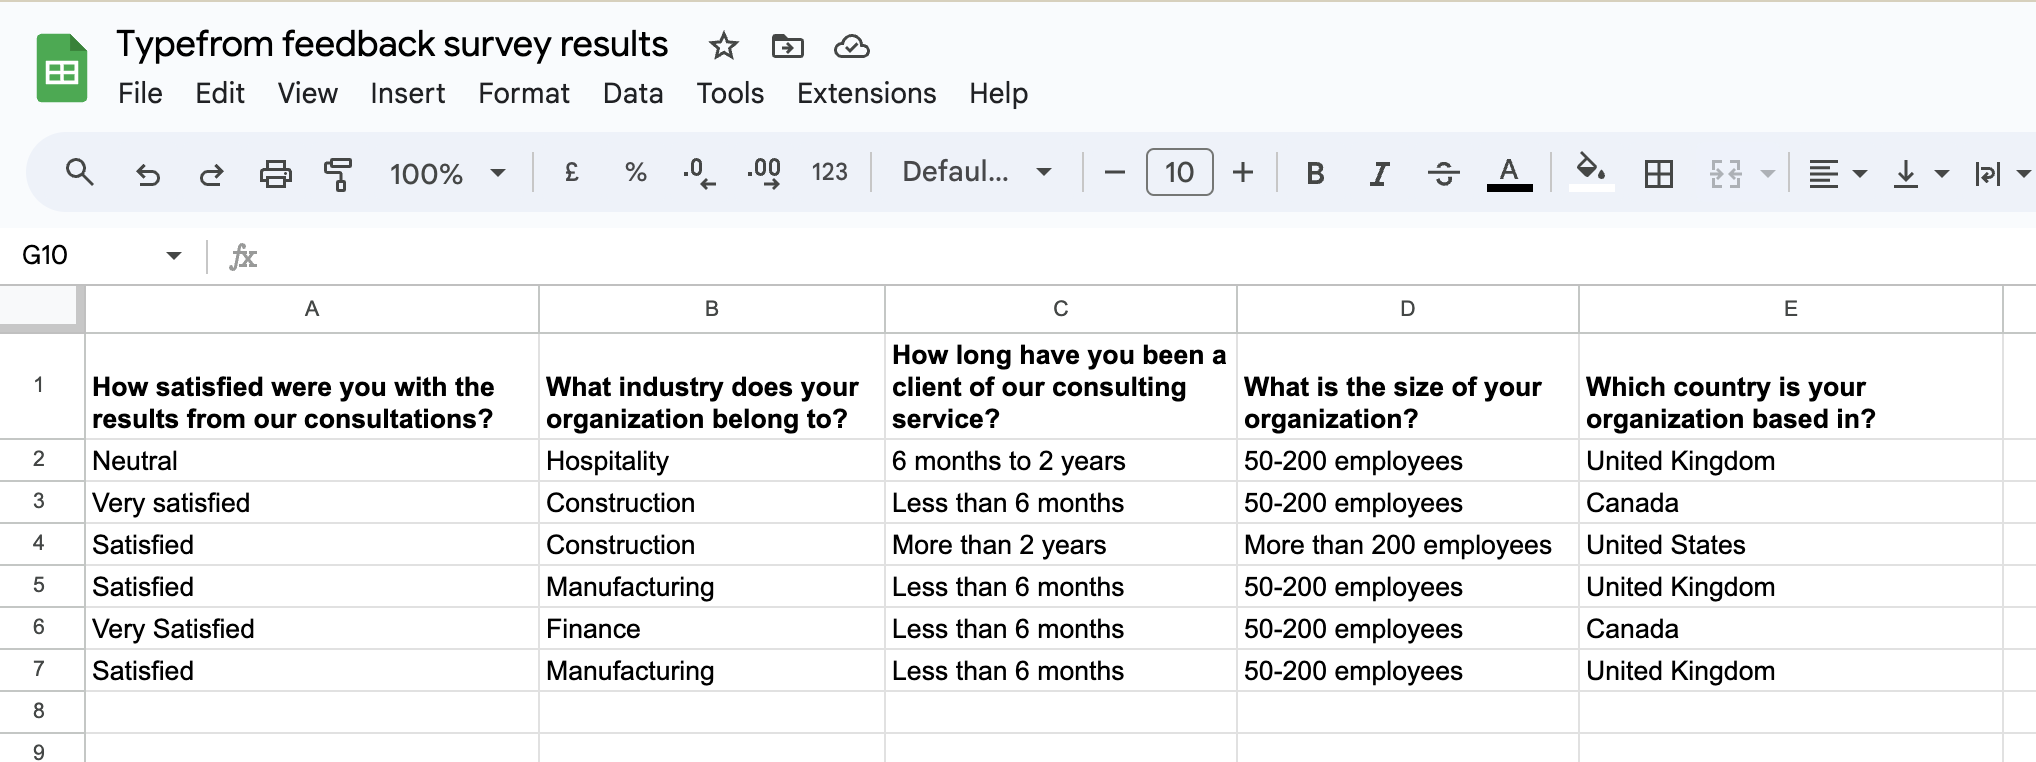Click the Name box showing G10

[100, 256]
